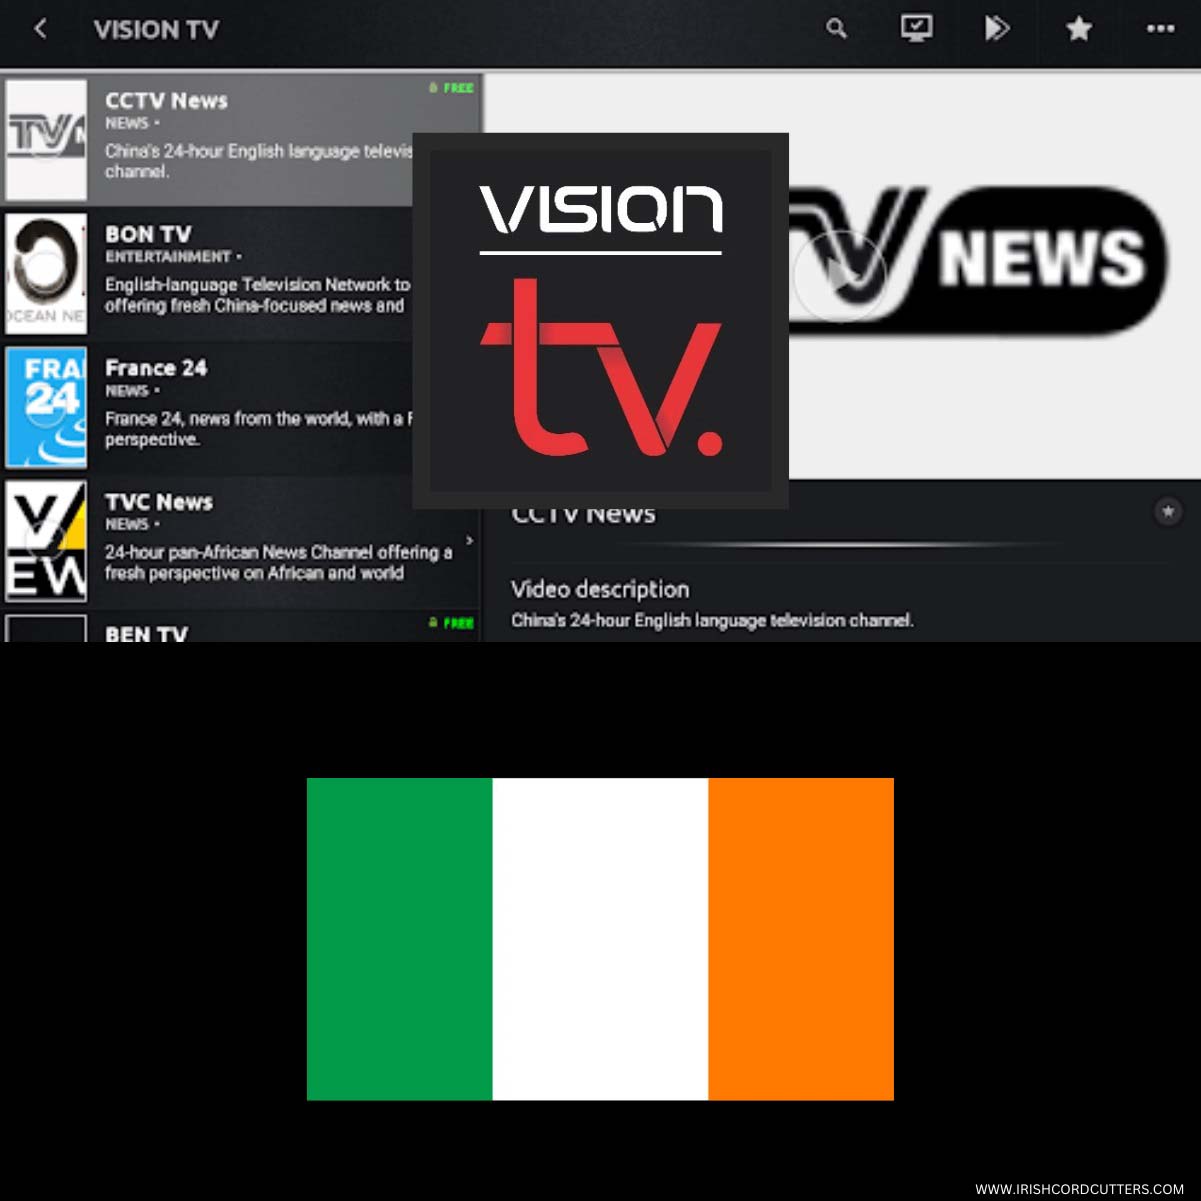Open the CCTV News title link
This screenshot has height=1201, width=1201.
tap(583, 513)
